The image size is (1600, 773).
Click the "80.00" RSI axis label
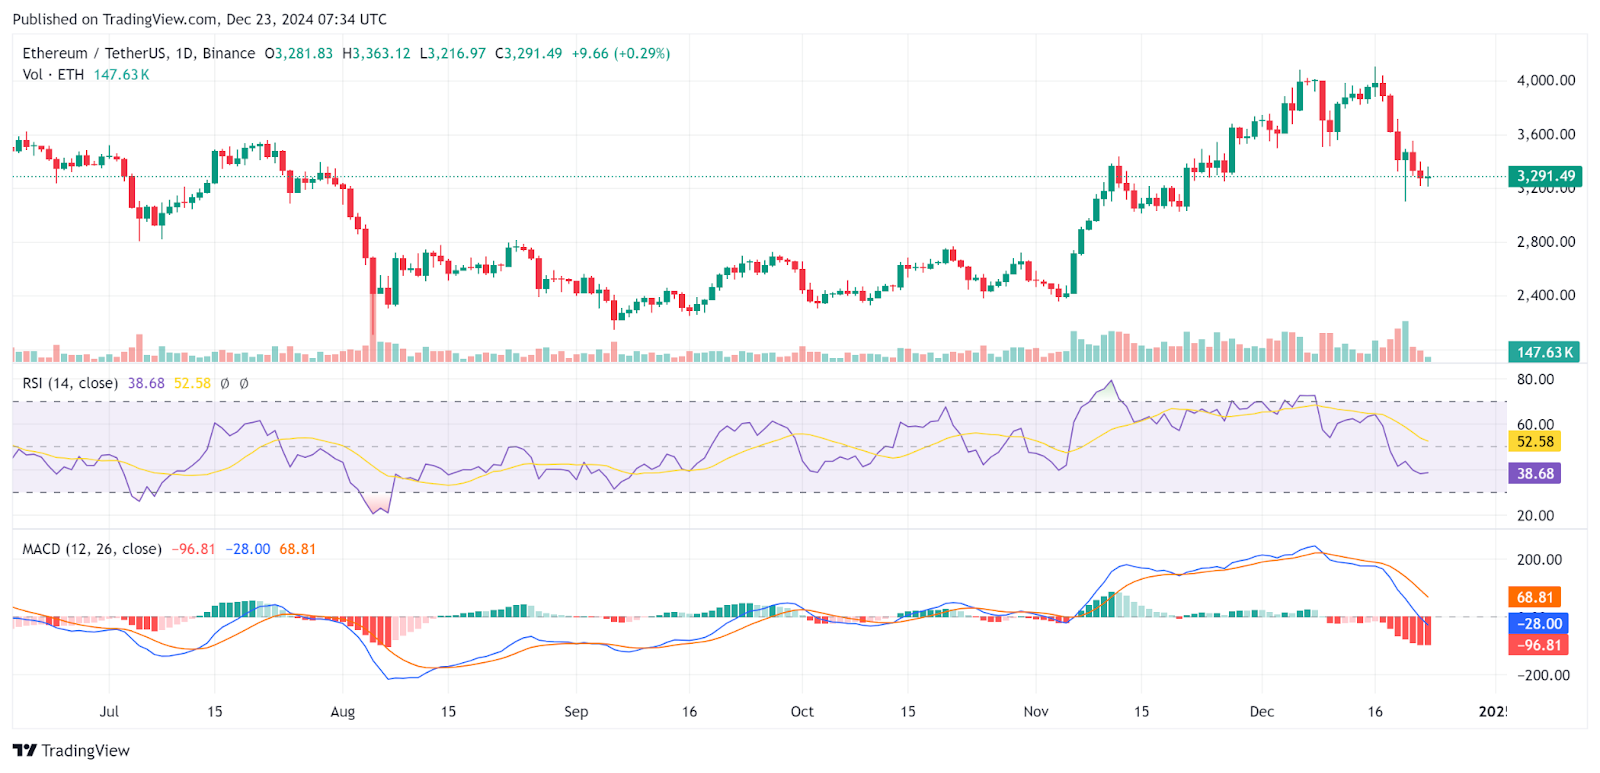click(1536, 379)
